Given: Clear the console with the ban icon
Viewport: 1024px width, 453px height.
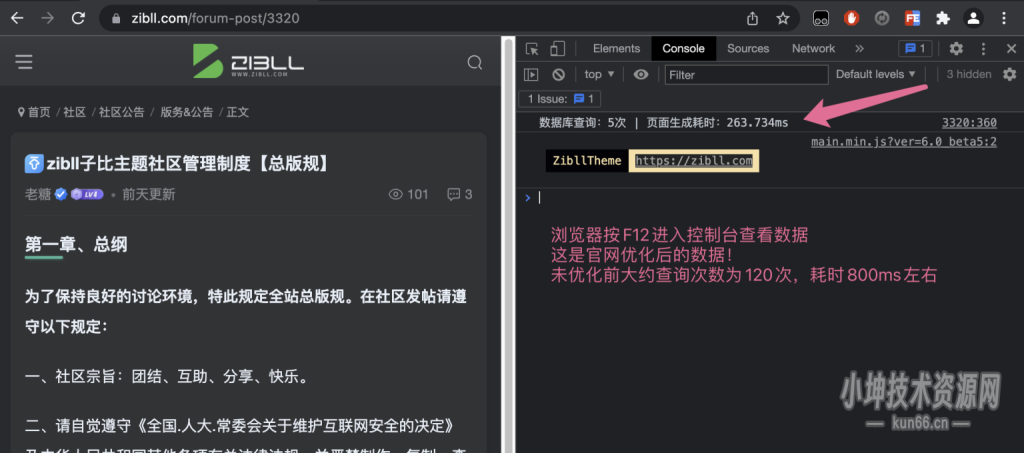Looking at the screenshot, I should coord(558,74).
